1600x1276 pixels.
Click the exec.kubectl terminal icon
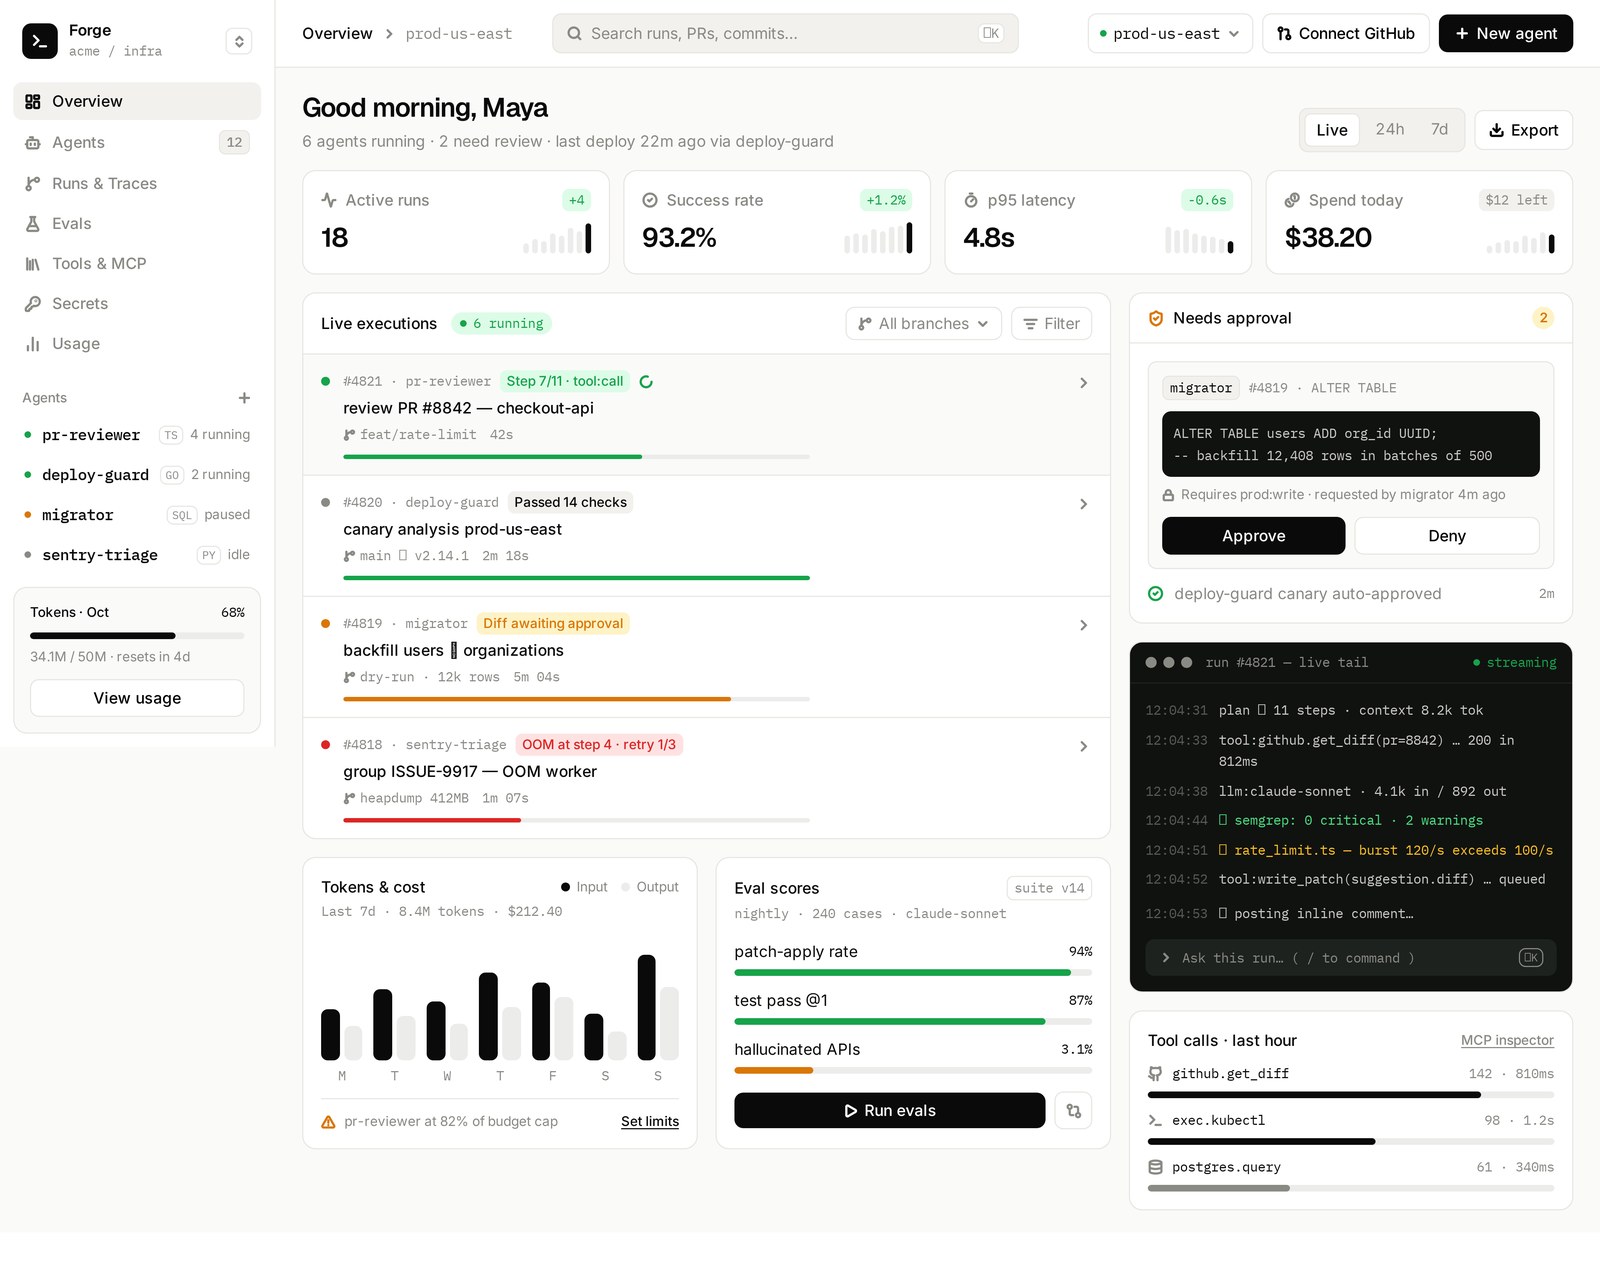[x=1156, y=1121]
